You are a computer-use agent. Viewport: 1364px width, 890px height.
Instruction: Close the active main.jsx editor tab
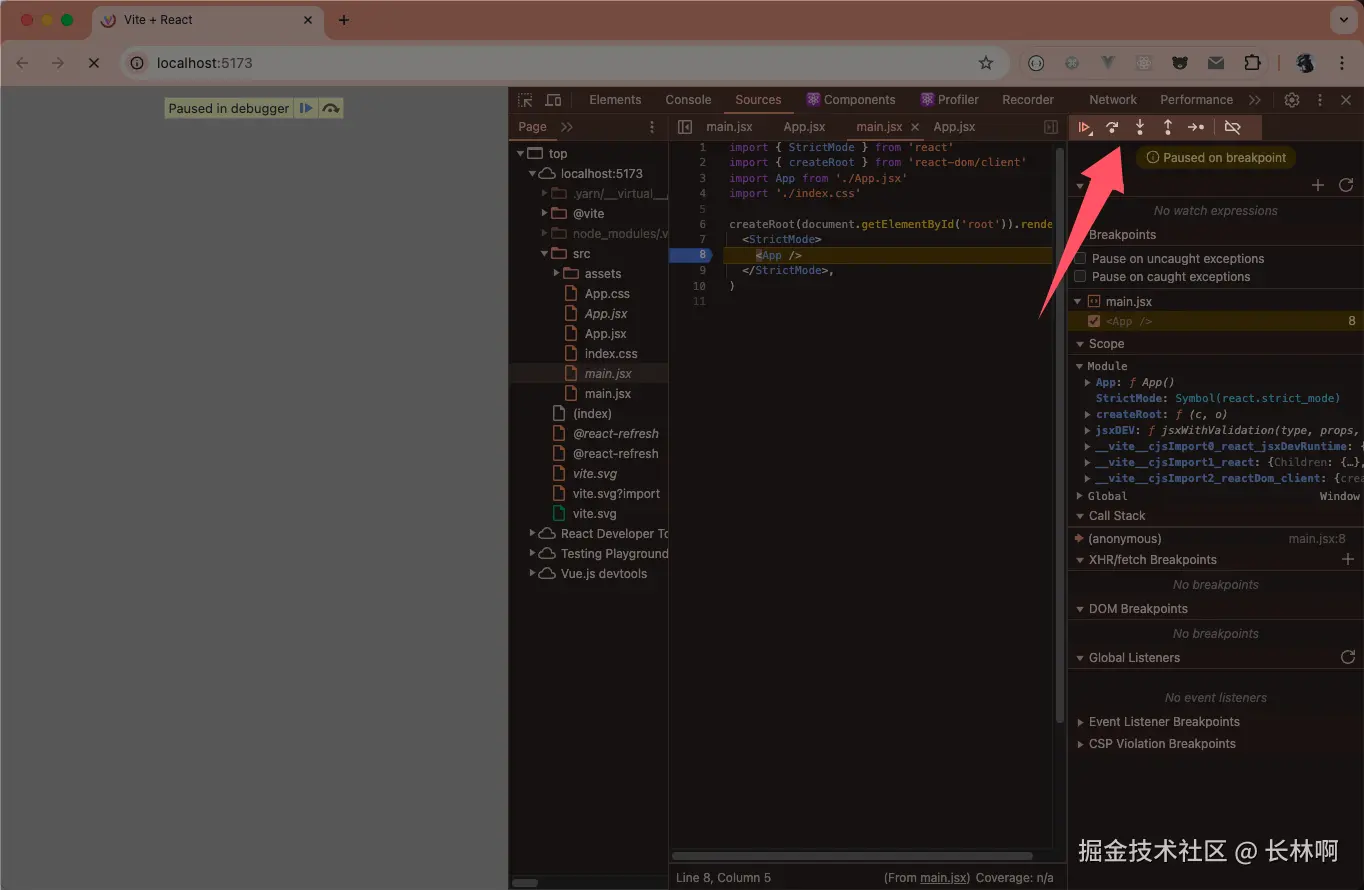(915, 127)
